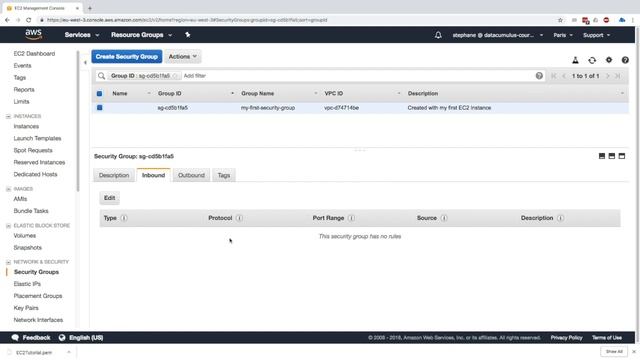Click Show All downloads button

click(614, 351)
